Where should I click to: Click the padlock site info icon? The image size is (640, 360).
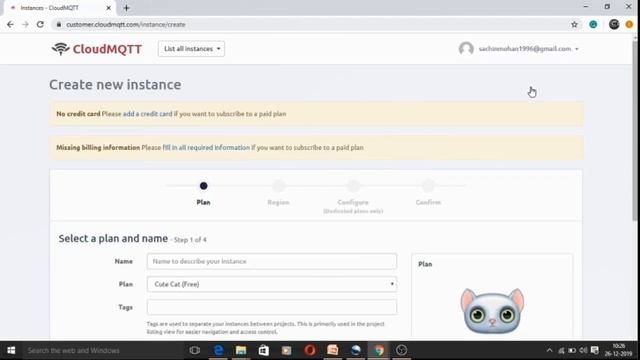coord(59,24)
